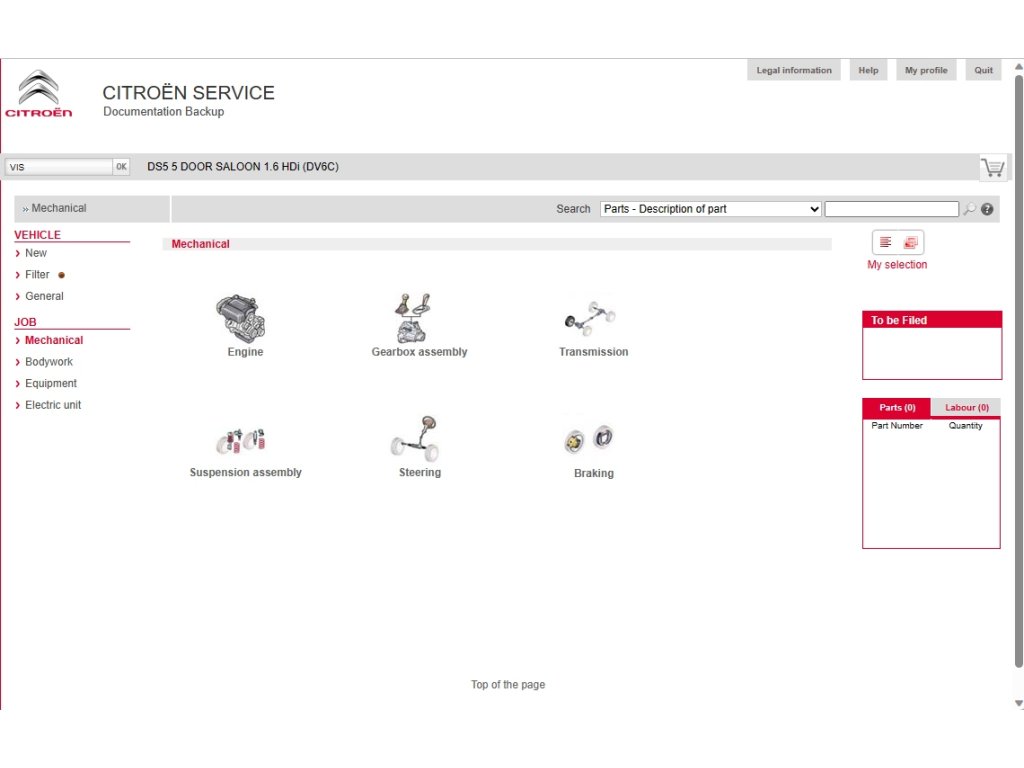Switch to the Labour (0) tab
The height and width of the screenshot is (768, 1024).
(966, 408)
